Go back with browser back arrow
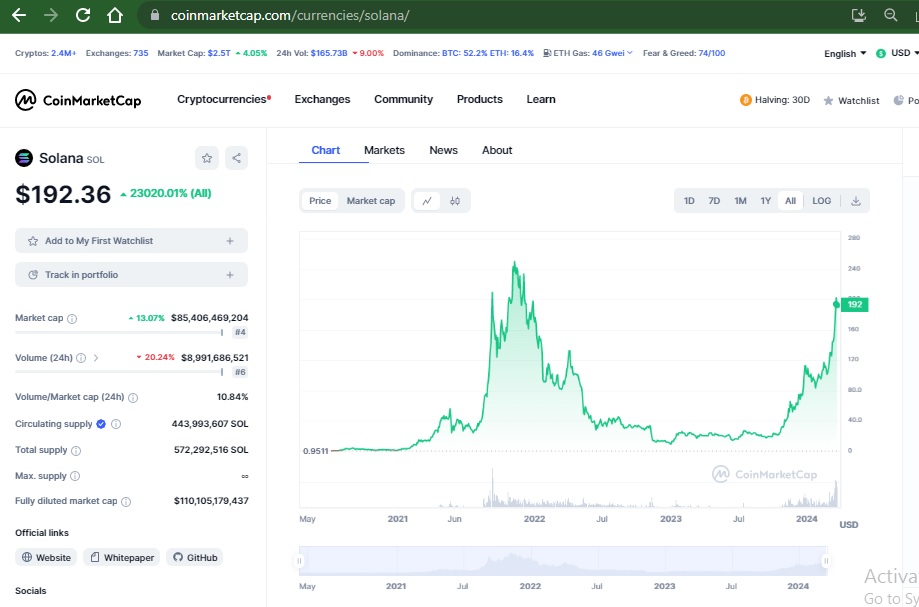This screenshot has width=919, height=607. pyautogui.click(x=19, y=15)
